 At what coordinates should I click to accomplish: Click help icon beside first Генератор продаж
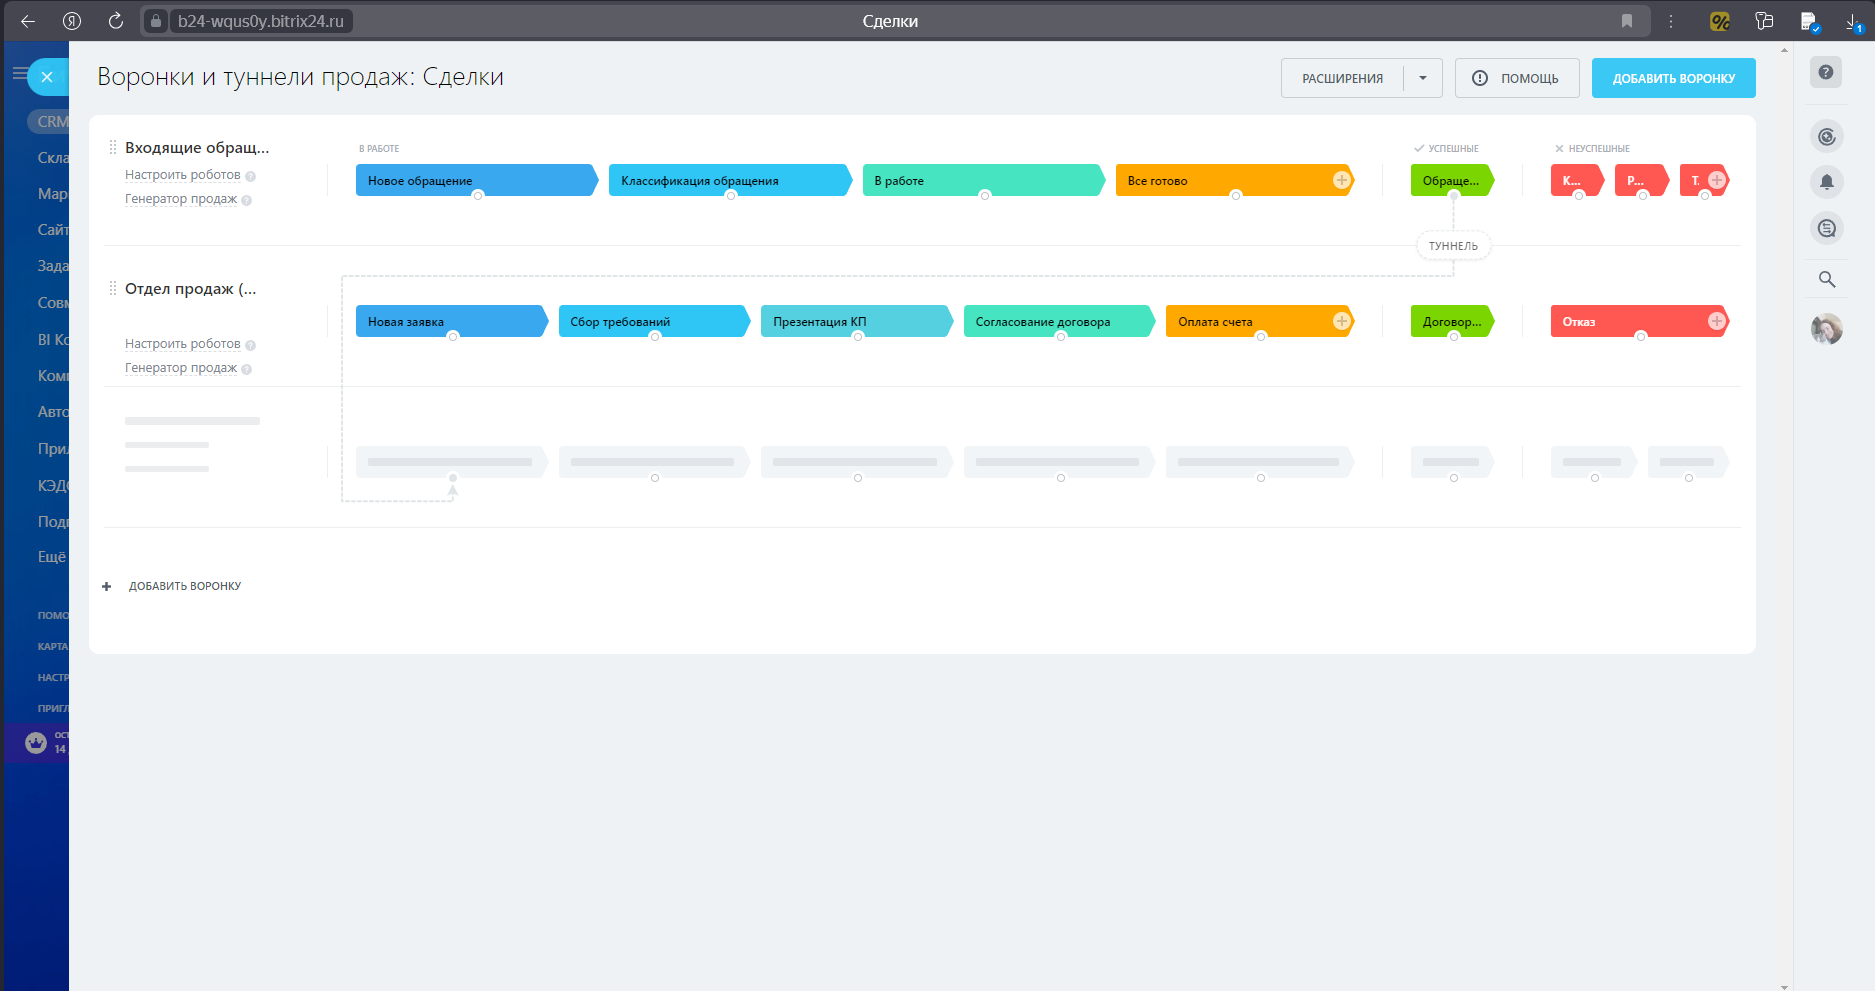pyautogui.click(x=247, y=200)
